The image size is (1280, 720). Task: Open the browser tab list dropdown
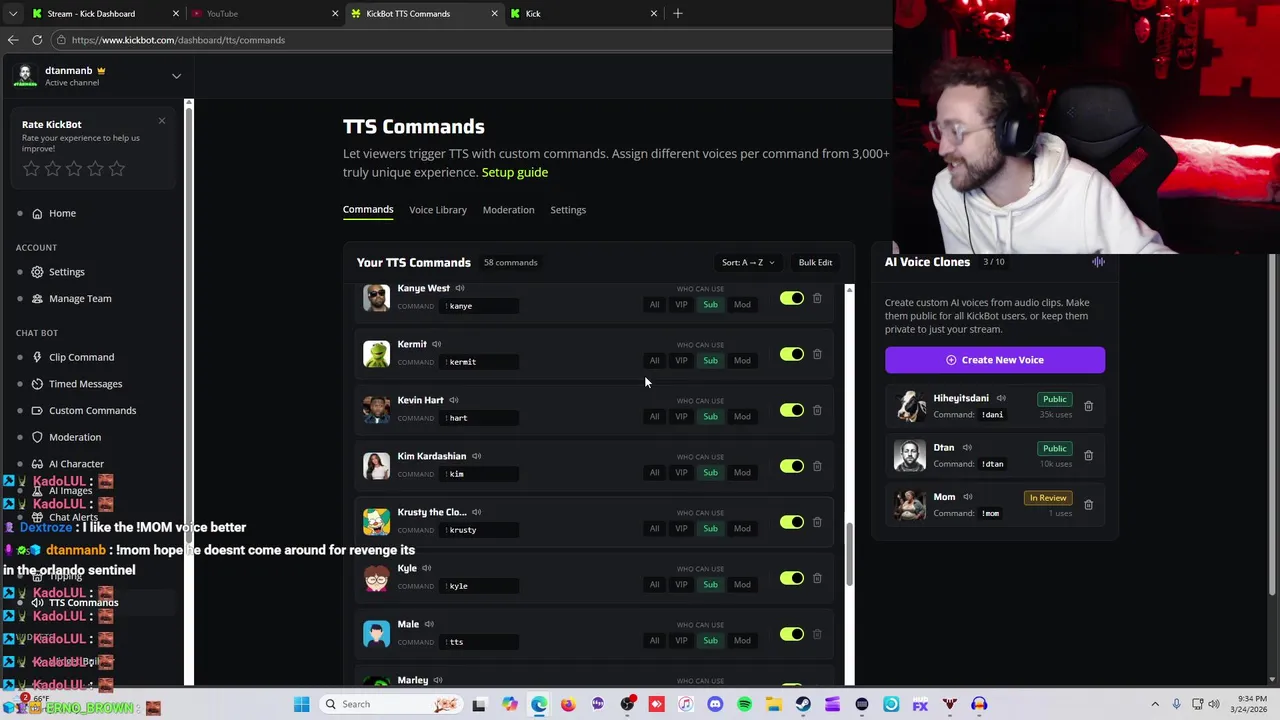pos(13,13)
